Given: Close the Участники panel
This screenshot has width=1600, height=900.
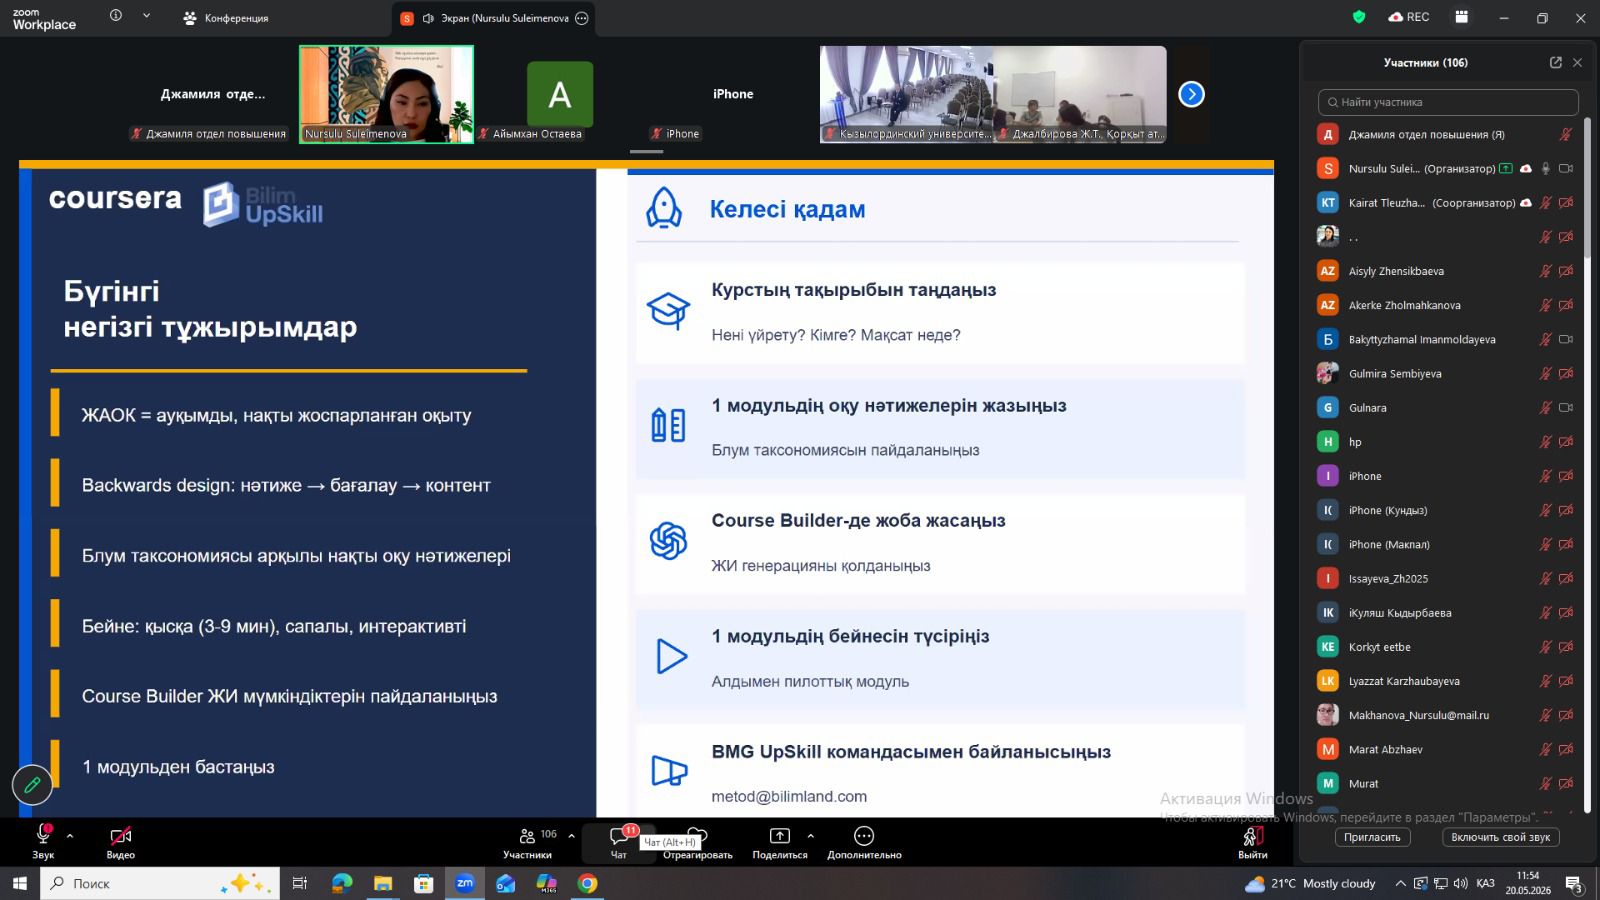Looking at the screenshot, I should 1577,62.
